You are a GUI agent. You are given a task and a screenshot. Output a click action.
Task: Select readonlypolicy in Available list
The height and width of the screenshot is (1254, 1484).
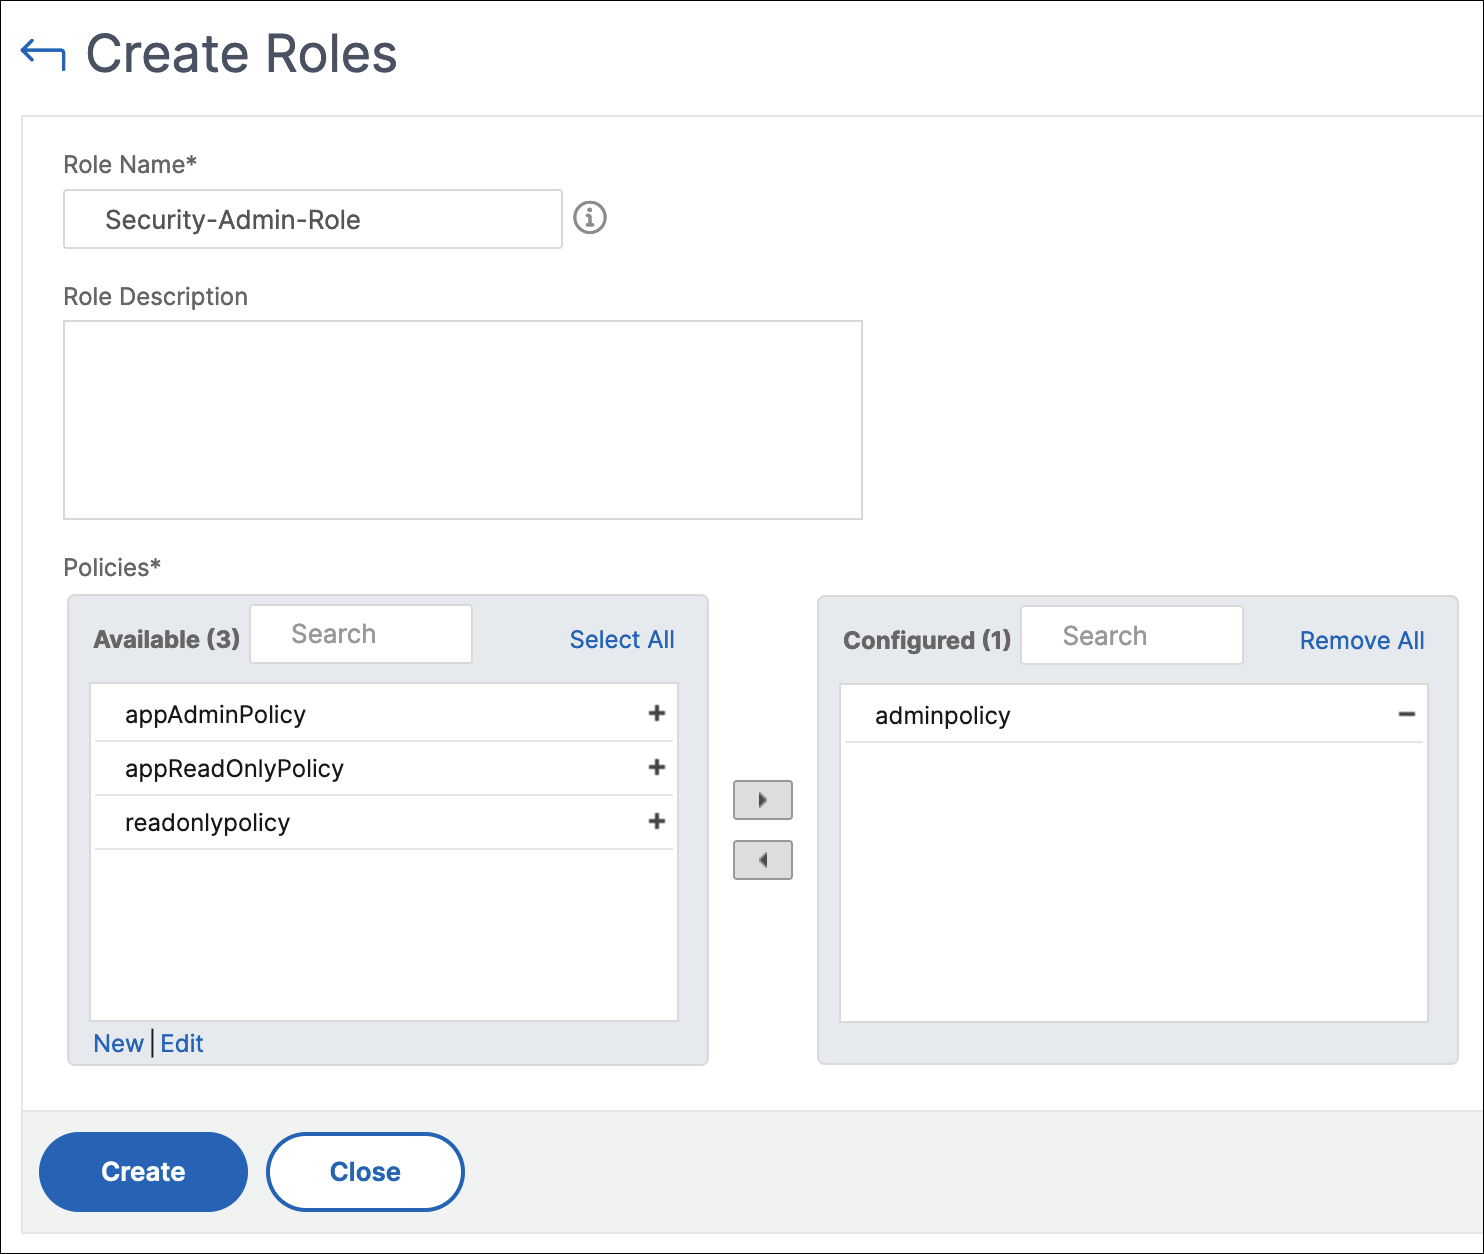pyautogui.click(x=384, y=822)
